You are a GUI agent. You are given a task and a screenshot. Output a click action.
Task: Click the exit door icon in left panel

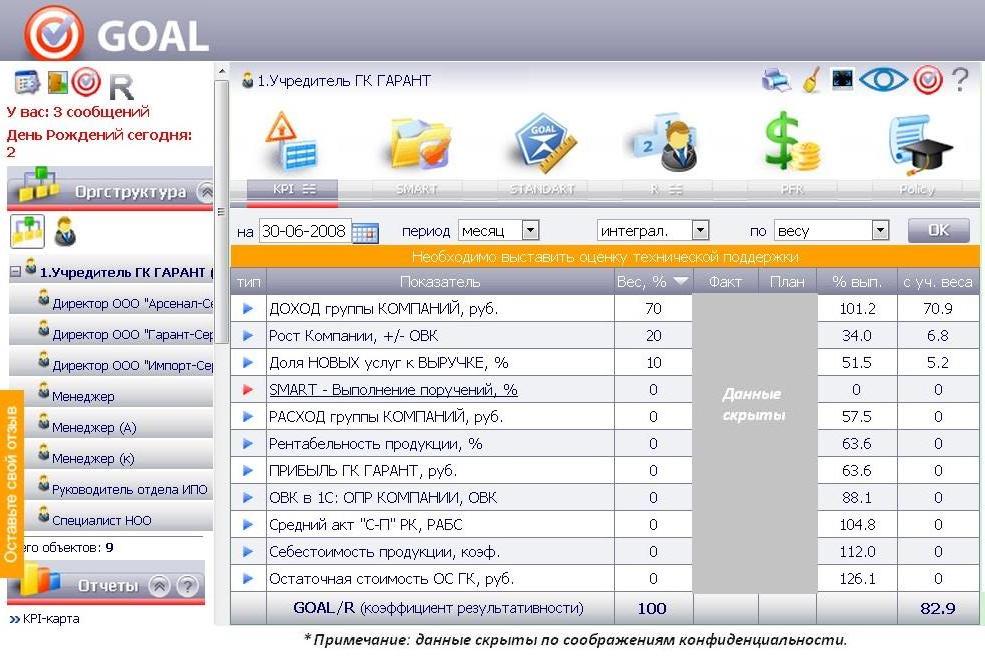tap(57, 82)
